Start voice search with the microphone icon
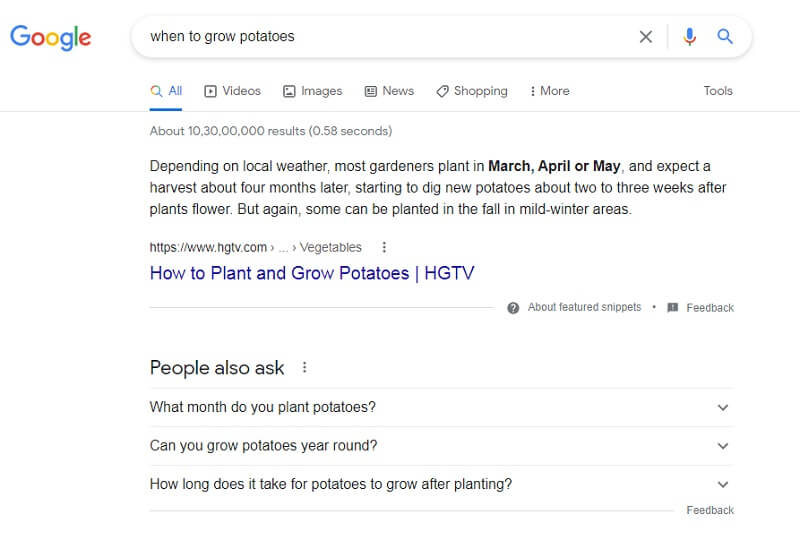Viewport: 800px width, 540px height. [x=689, y=37]
